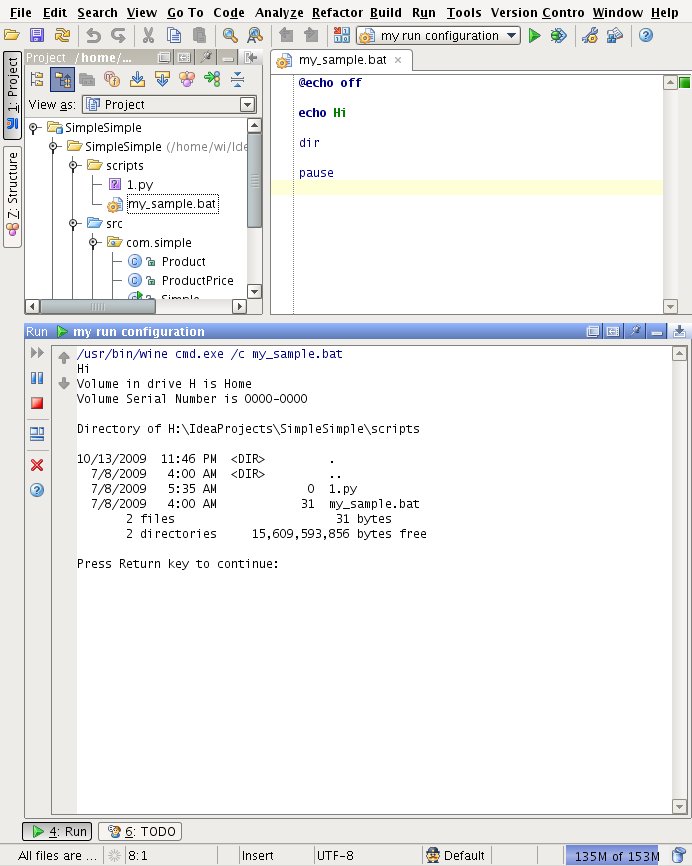
Task: Pause output in the Run panel
Action: [37, 378]
